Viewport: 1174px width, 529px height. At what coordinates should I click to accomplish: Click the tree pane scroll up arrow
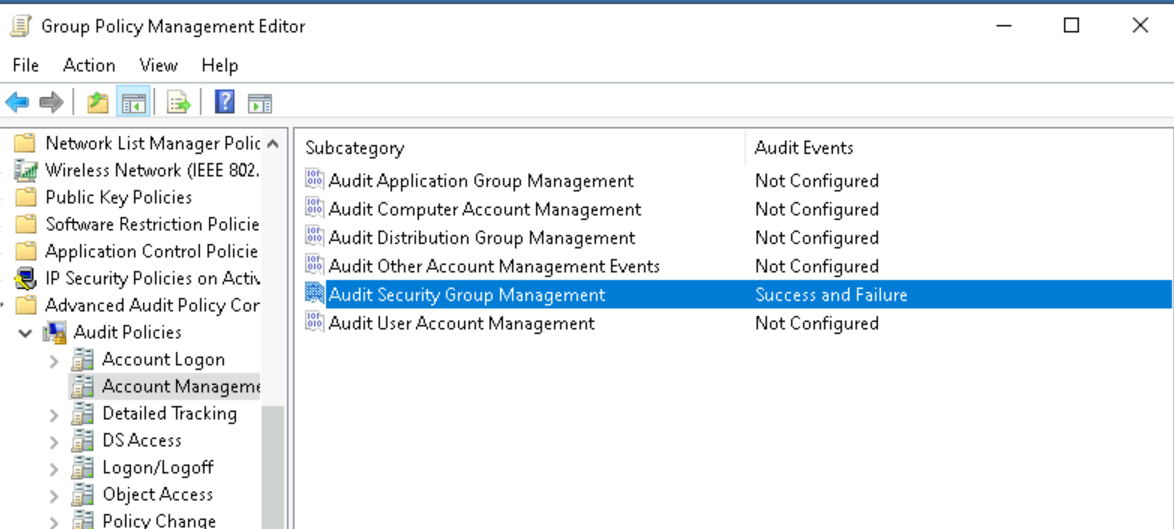(x=273, y=143)
